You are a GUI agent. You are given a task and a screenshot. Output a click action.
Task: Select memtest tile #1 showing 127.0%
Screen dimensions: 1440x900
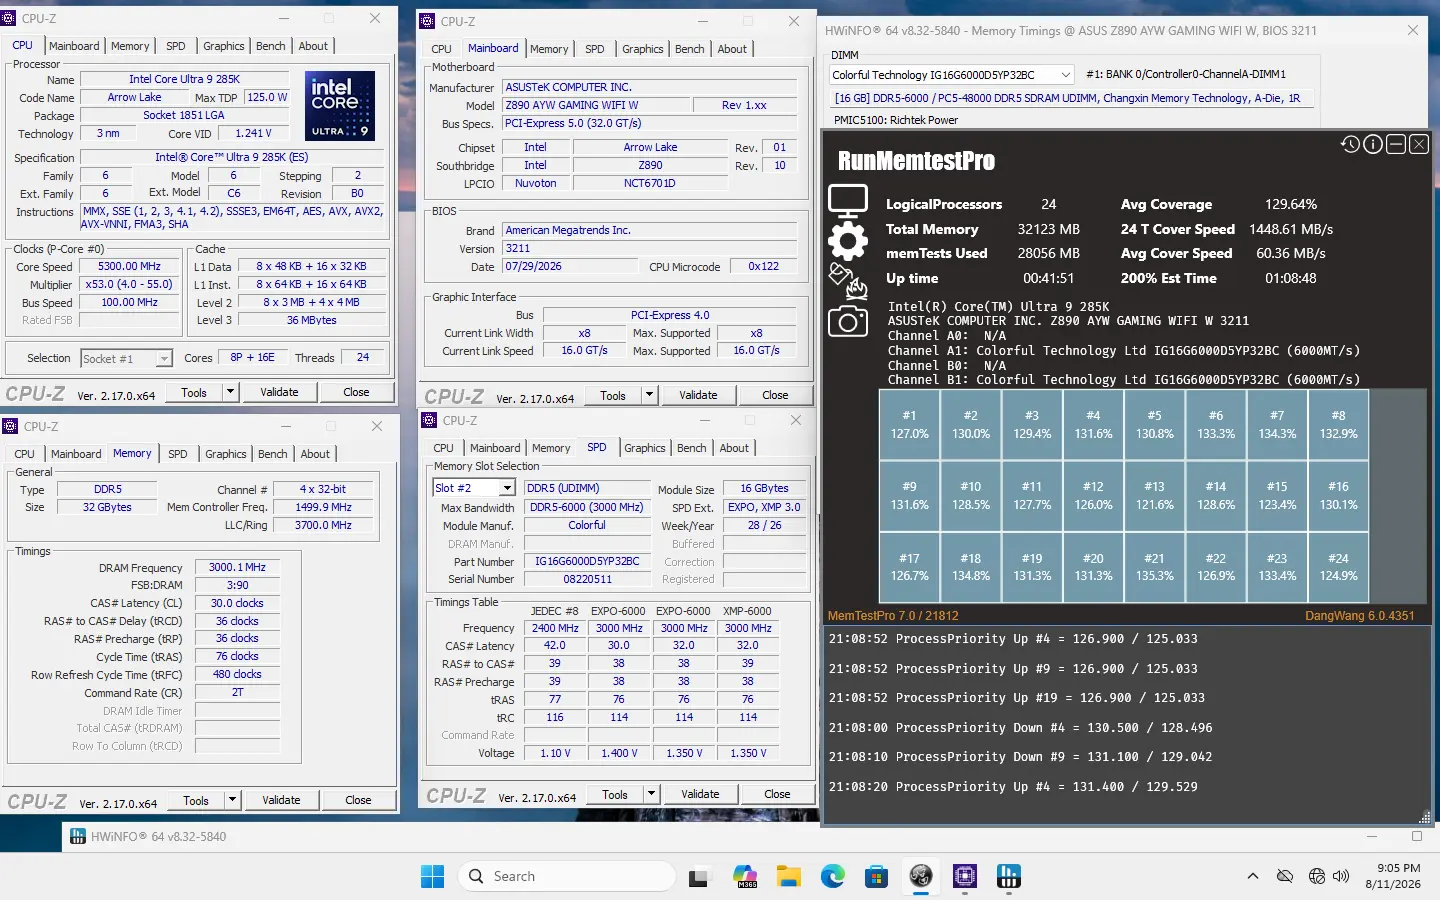tap(909, 424)
